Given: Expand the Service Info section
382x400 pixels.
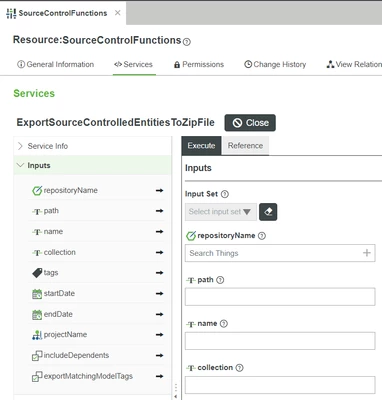Looking at the screenshot, I should pos(92,146).
